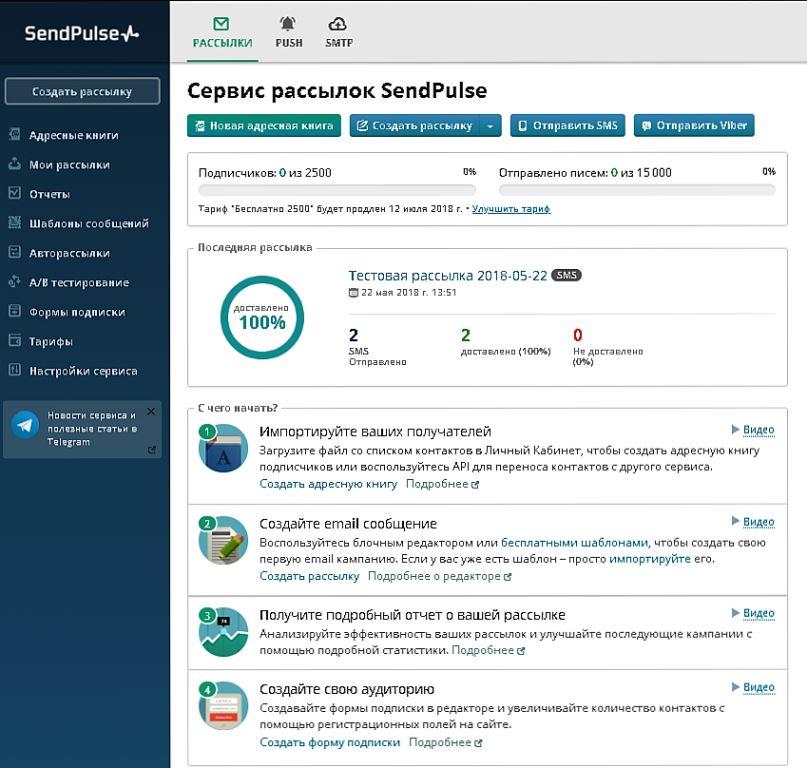
Task: Click the detailed report chart icon
Action: pyautogui.click(x=223, y=632)
